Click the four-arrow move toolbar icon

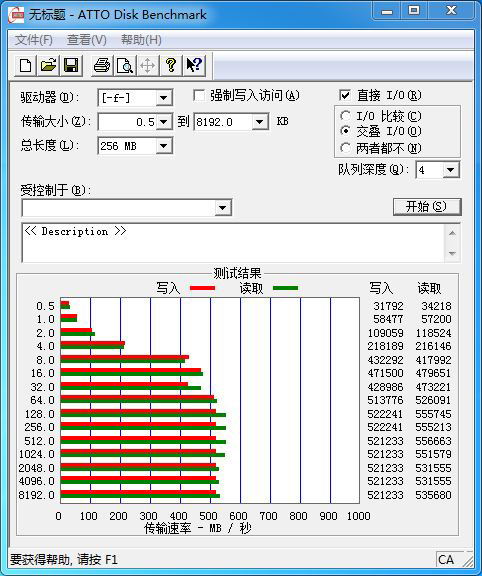click(148, 66)
